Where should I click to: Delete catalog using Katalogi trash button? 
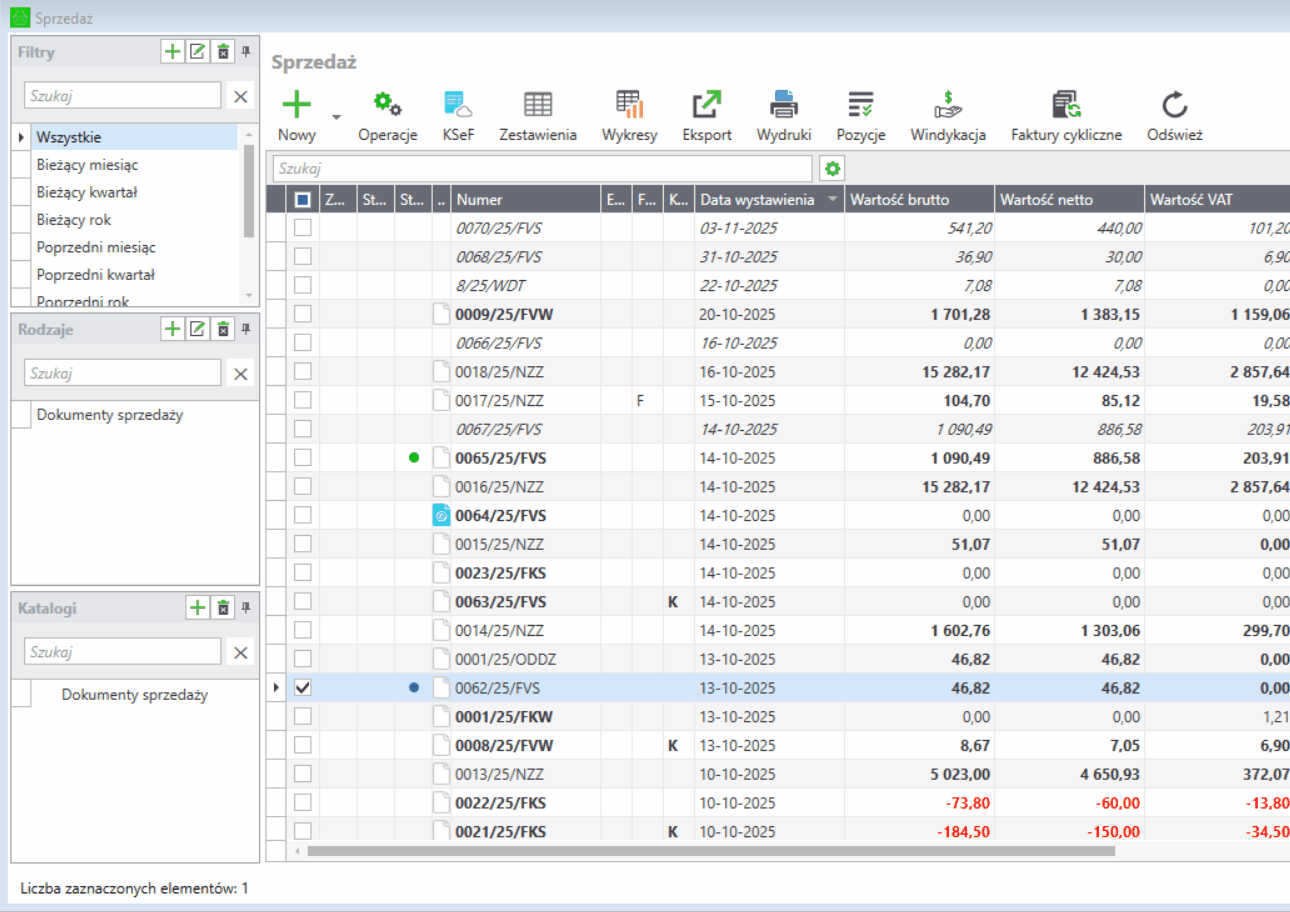point(224,607)
